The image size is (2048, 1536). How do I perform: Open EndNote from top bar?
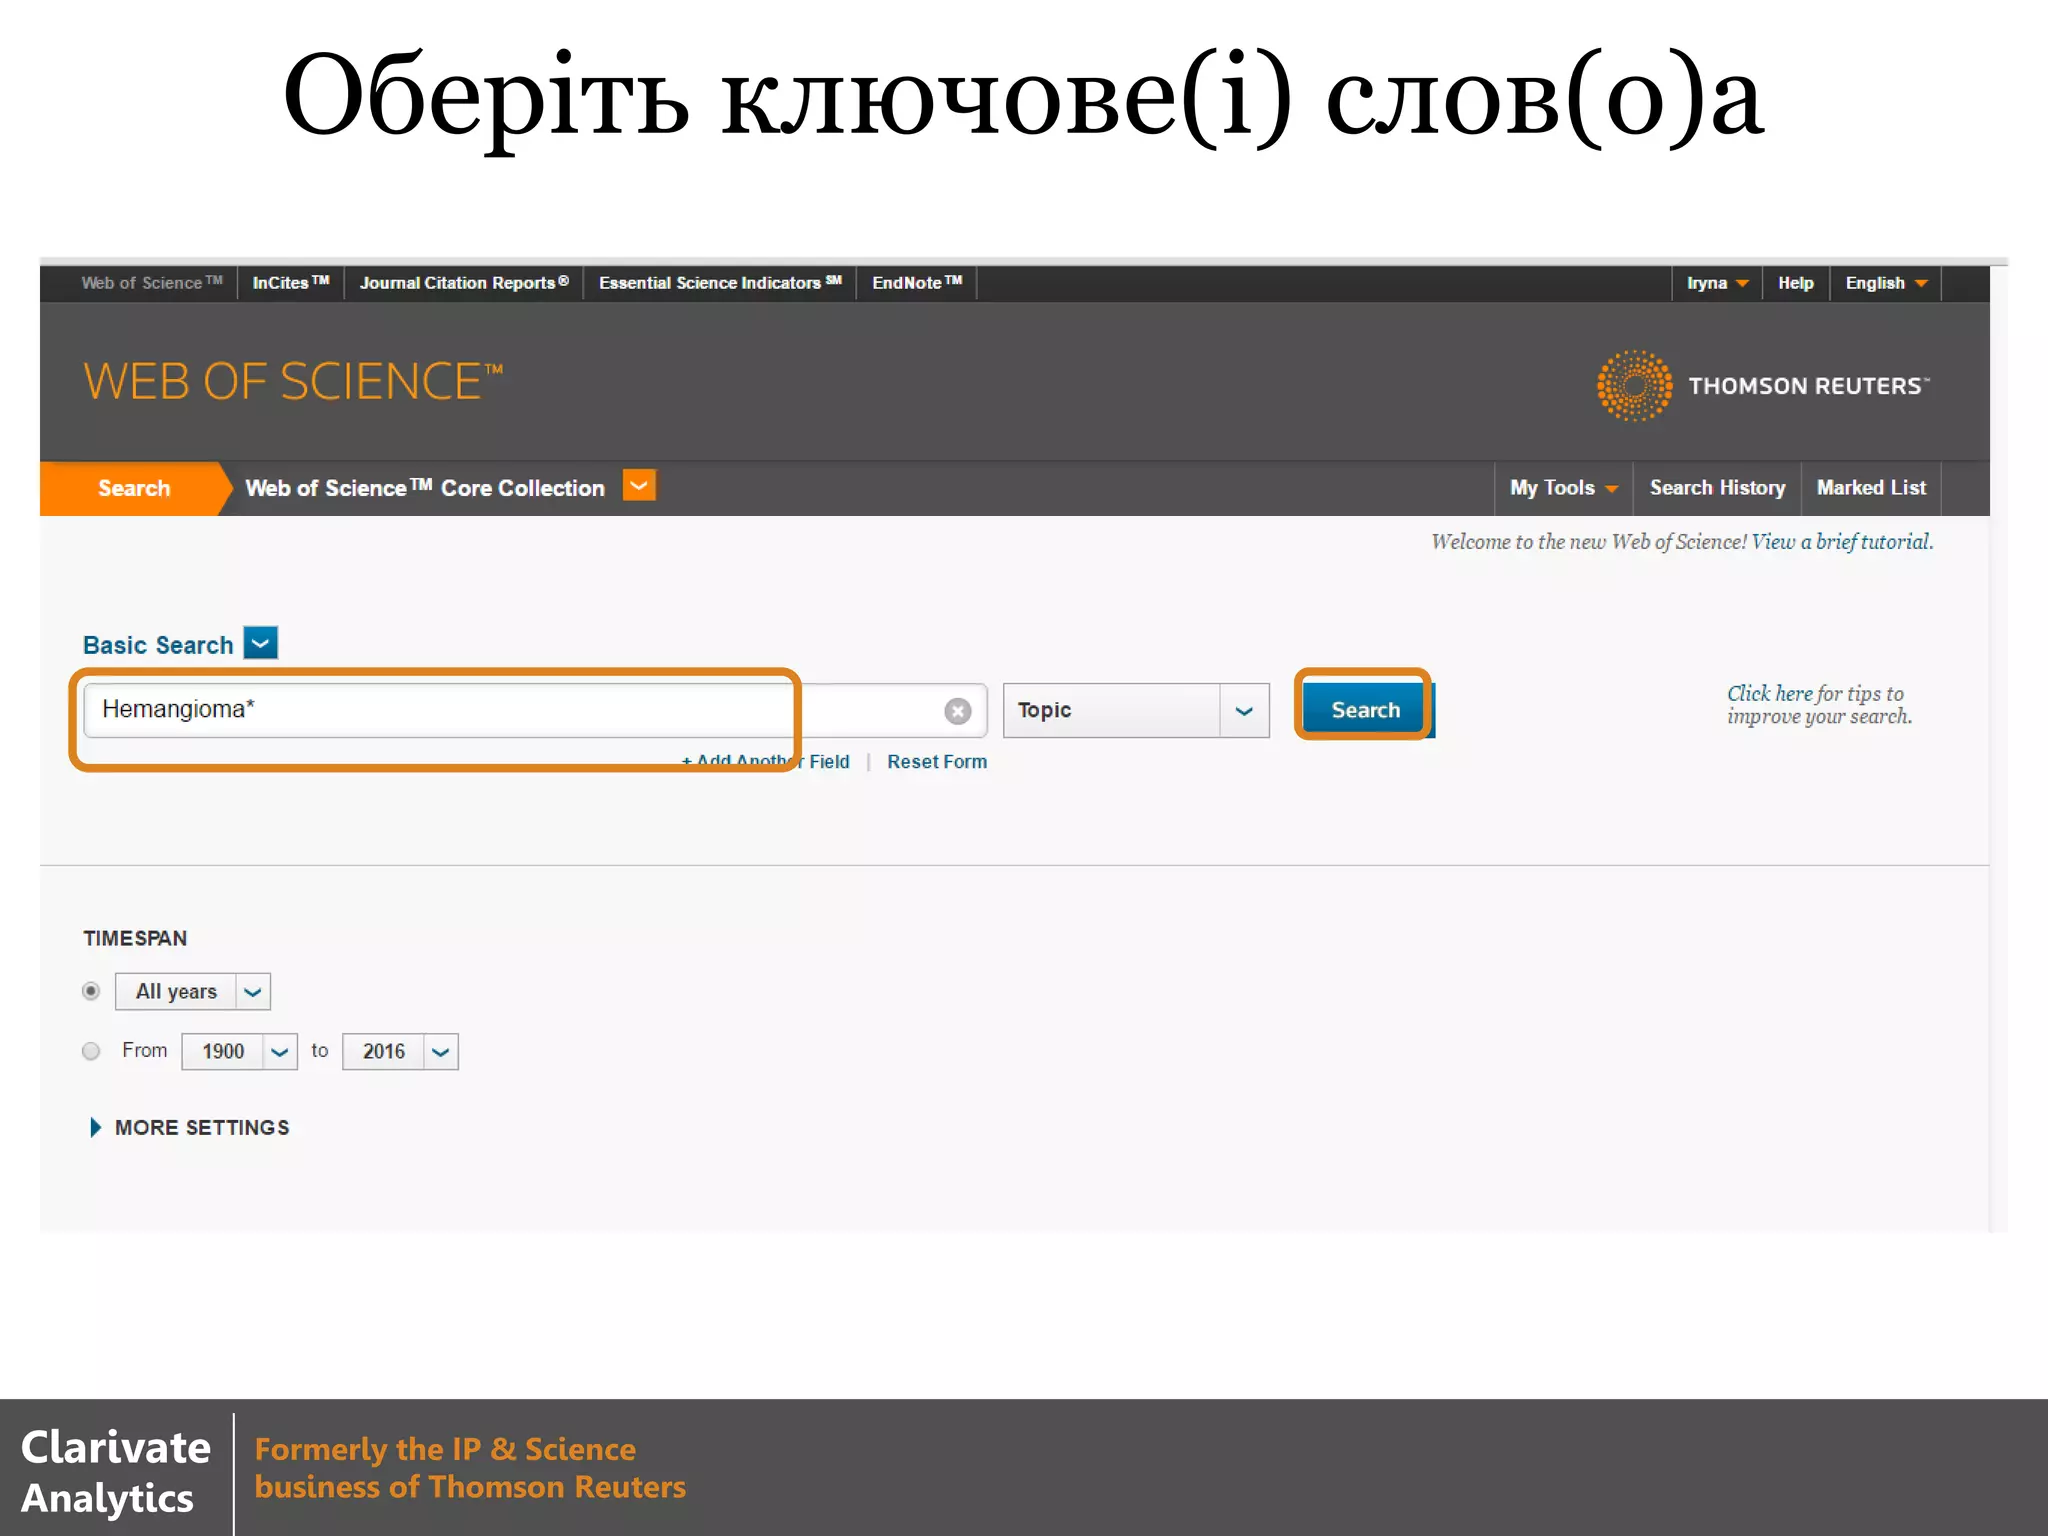tap(917, 283)
